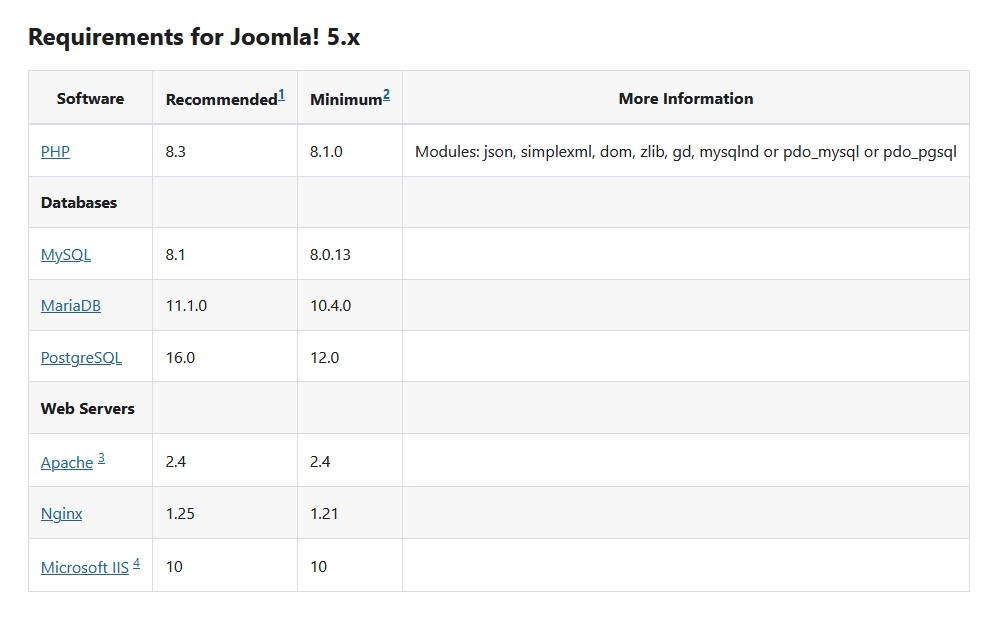
Task: Click the MariaDB recommended version 11.1.0 cell
Action: coord(186,305)
